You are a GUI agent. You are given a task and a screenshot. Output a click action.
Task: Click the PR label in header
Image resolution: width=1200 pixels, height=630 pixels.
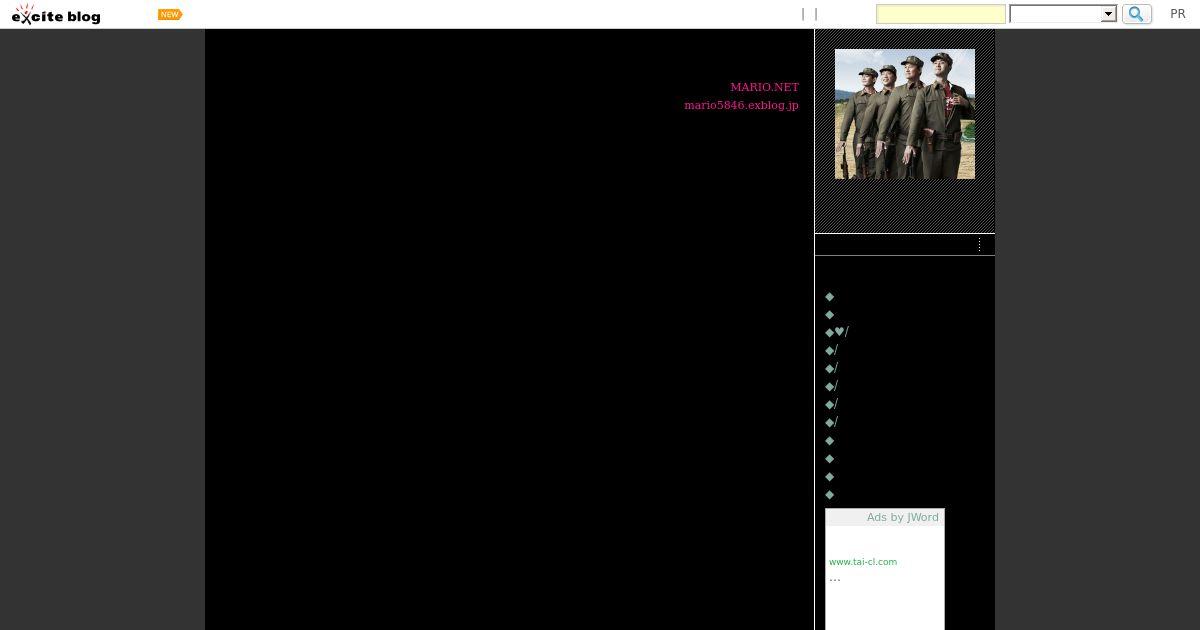click(1178, 14)
